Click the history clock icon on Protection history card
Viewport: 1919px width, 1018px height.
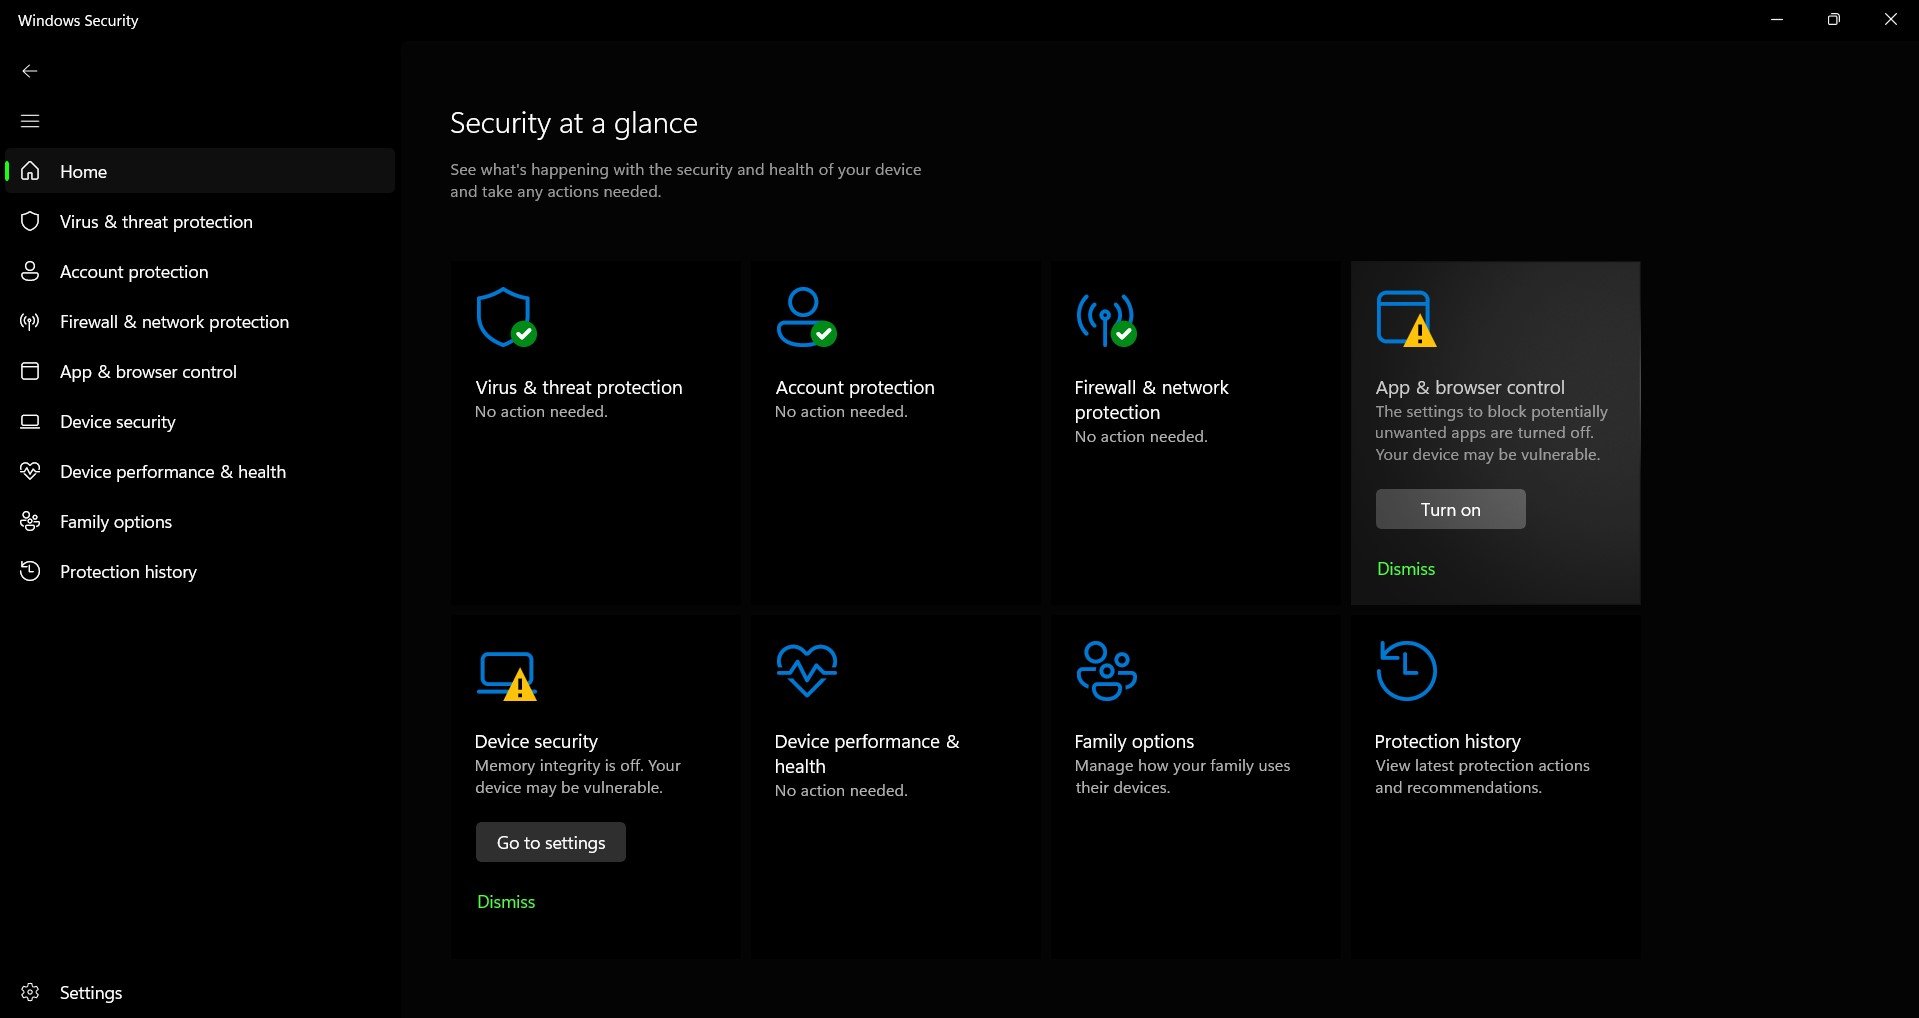click(1406, 670)
